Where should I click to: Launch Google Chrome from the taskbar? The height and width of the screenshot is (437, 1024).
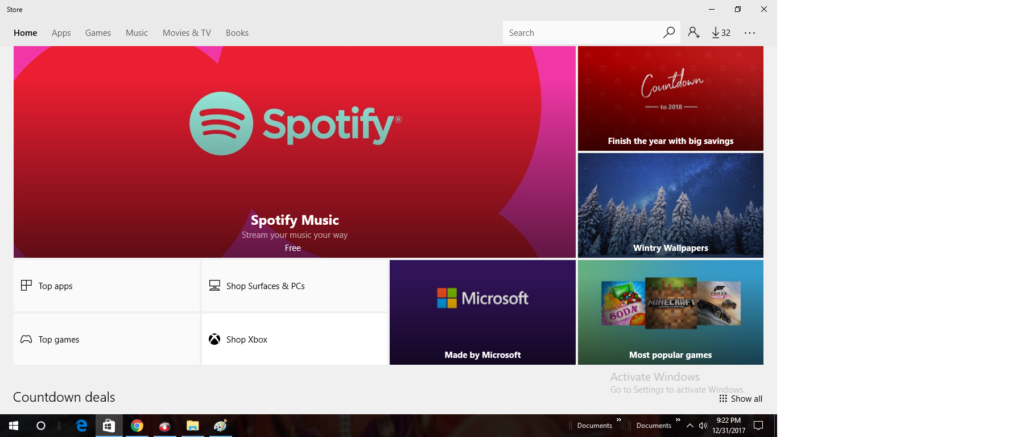(x=136, y=426)
